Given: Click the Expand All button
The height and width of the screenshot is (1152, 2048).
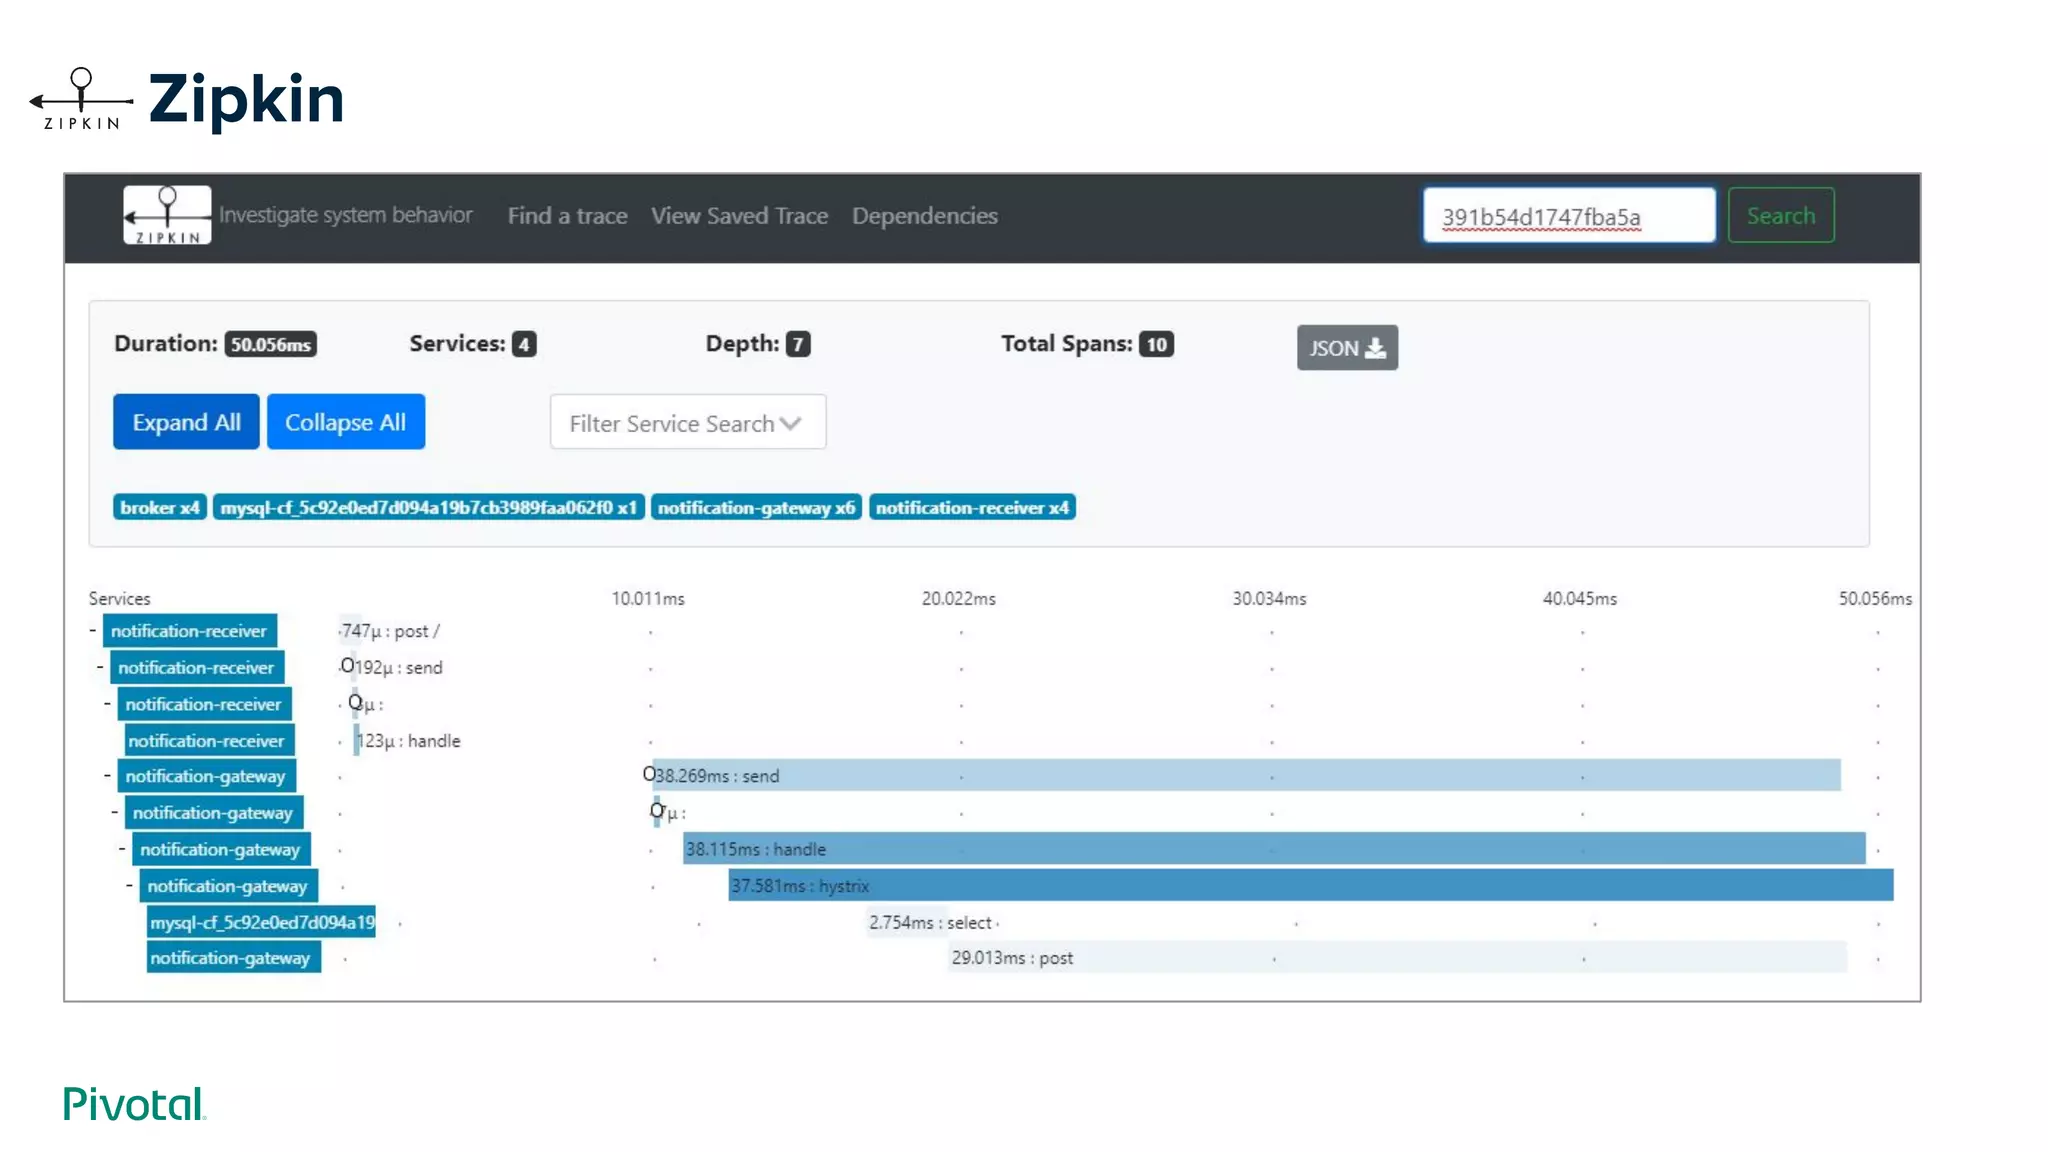Looking at the screenshot, I should point(186,422).
